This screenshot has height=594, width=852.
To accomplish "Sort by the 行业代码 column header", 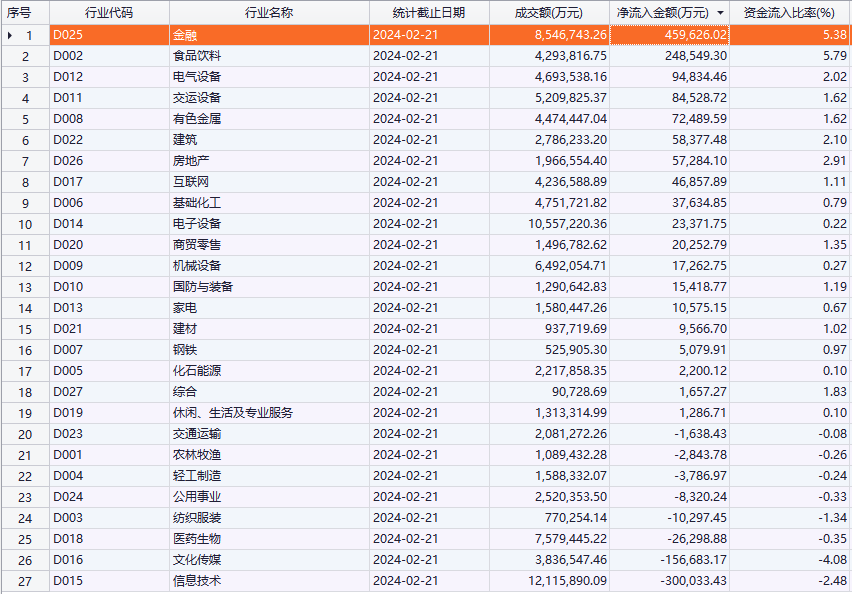I will 108,13.
